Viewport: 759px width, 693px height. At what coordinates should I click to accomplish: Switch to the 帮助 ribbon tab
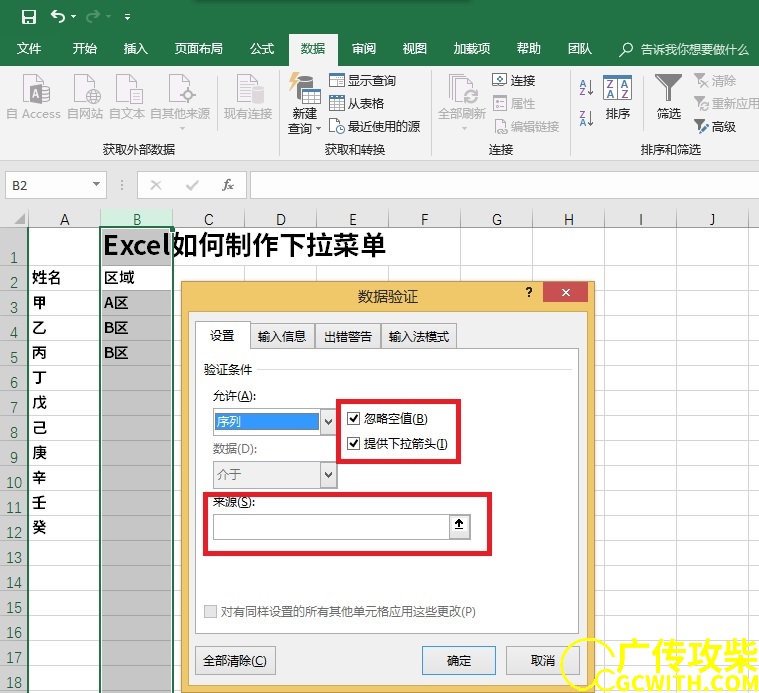[x=528, y=49]
